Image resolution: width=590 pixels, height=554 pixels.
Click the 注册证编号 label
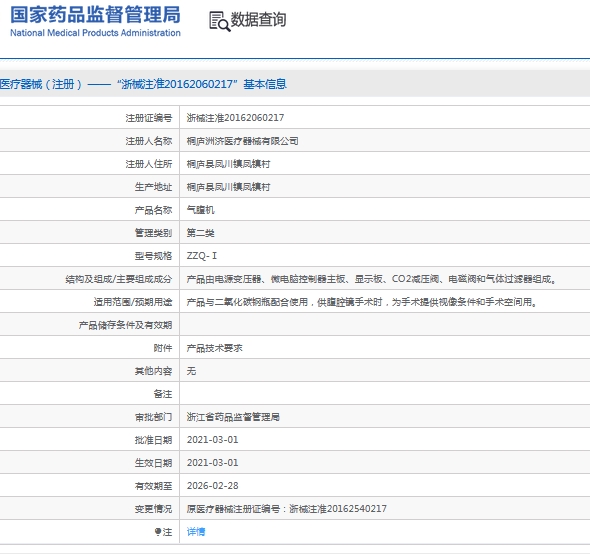[149, 118]
